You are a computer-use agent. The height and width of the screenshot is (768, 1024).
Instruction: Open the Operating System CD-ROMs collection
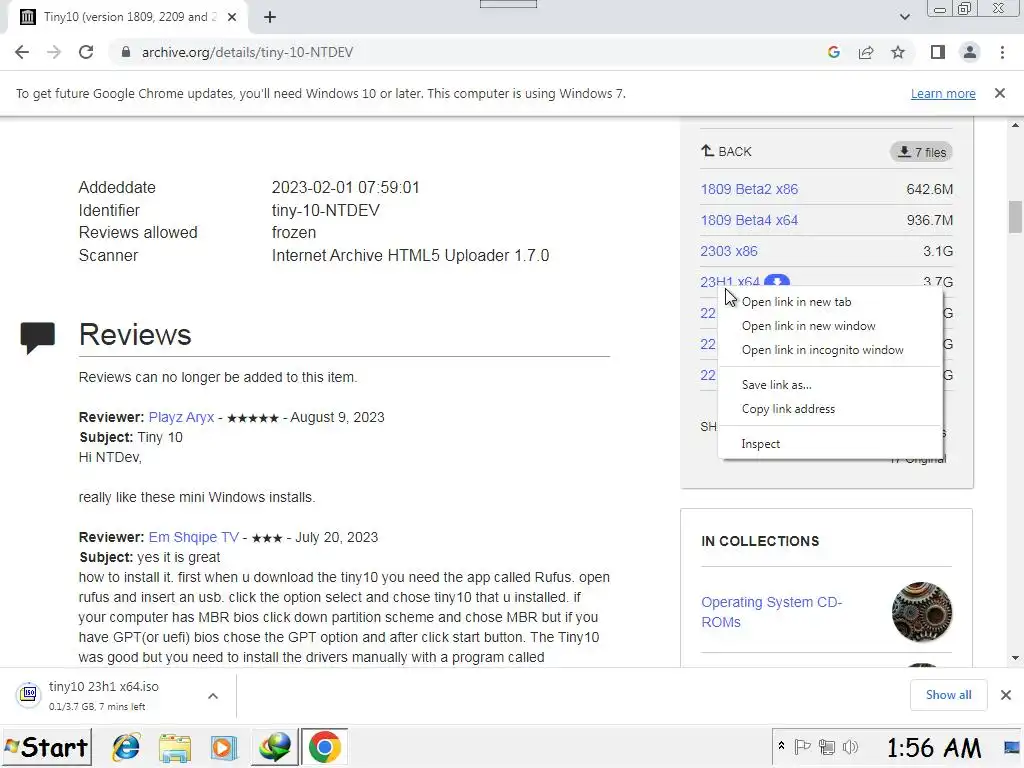pyautogui.click(x=771, y=612)
